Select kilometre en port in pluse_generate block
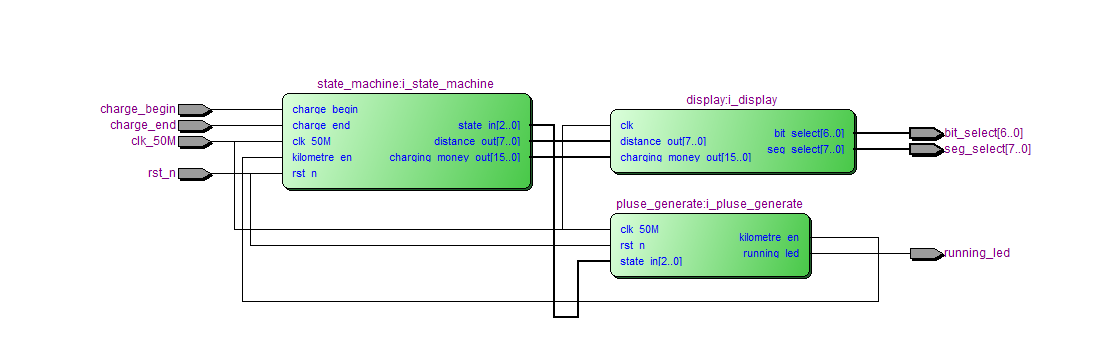The image size is (1097, 362). click(x=769, y=237)
